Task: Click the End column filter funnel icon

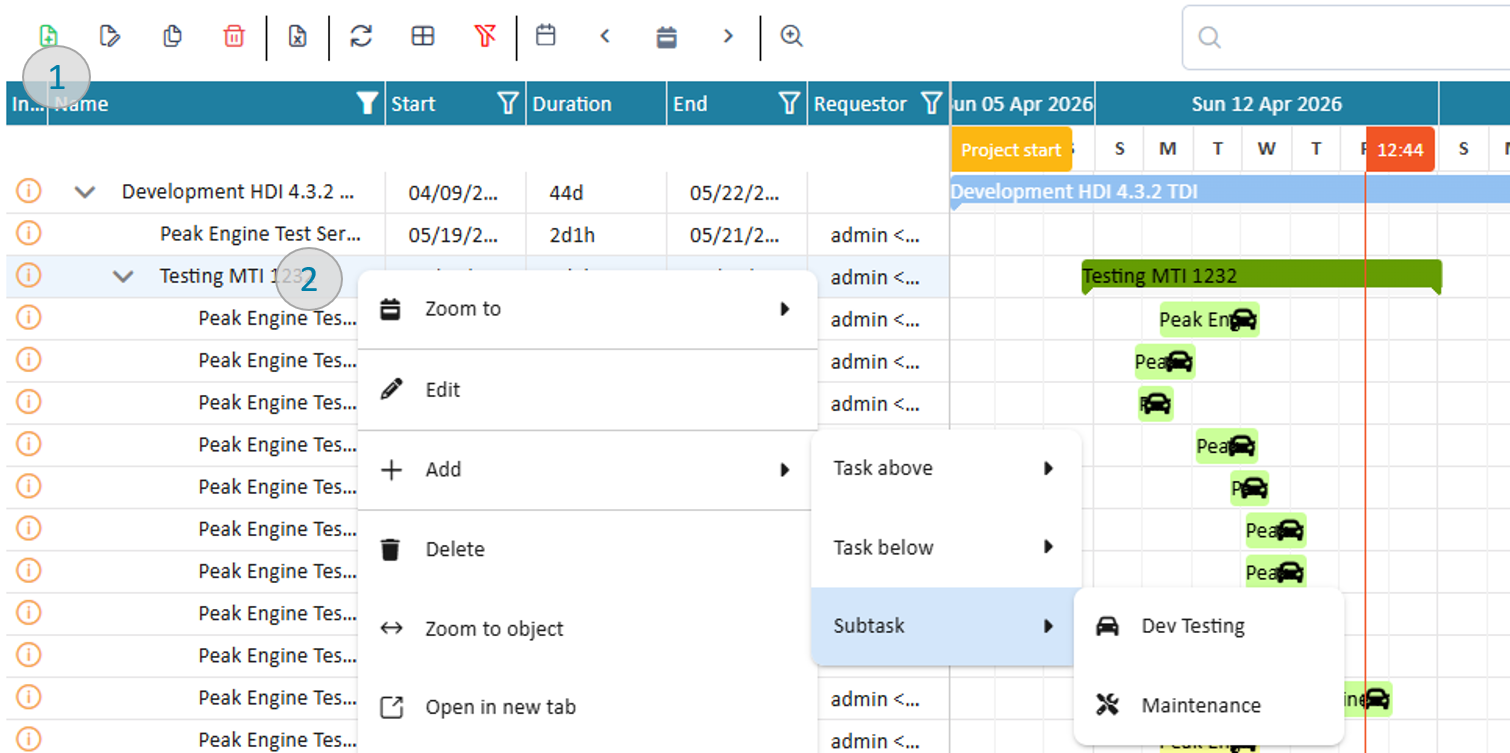Action: point(789,103)
